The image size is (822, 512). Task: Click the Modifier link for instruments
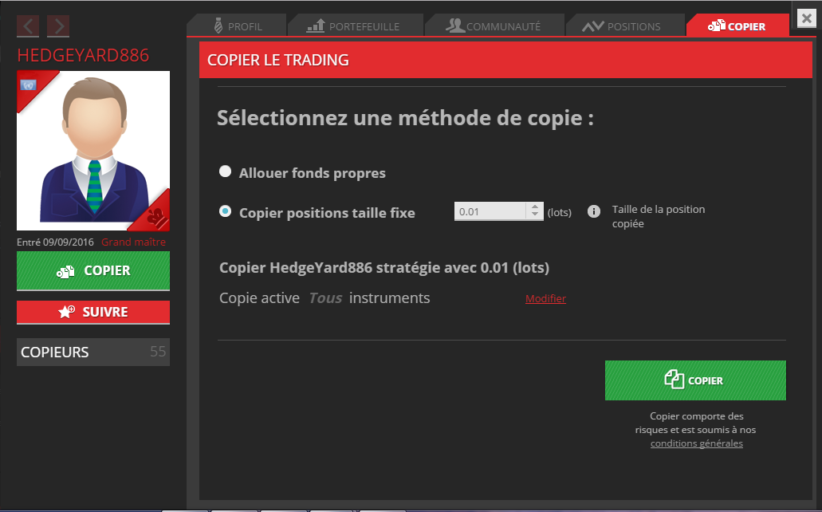[x=545, y=299]
